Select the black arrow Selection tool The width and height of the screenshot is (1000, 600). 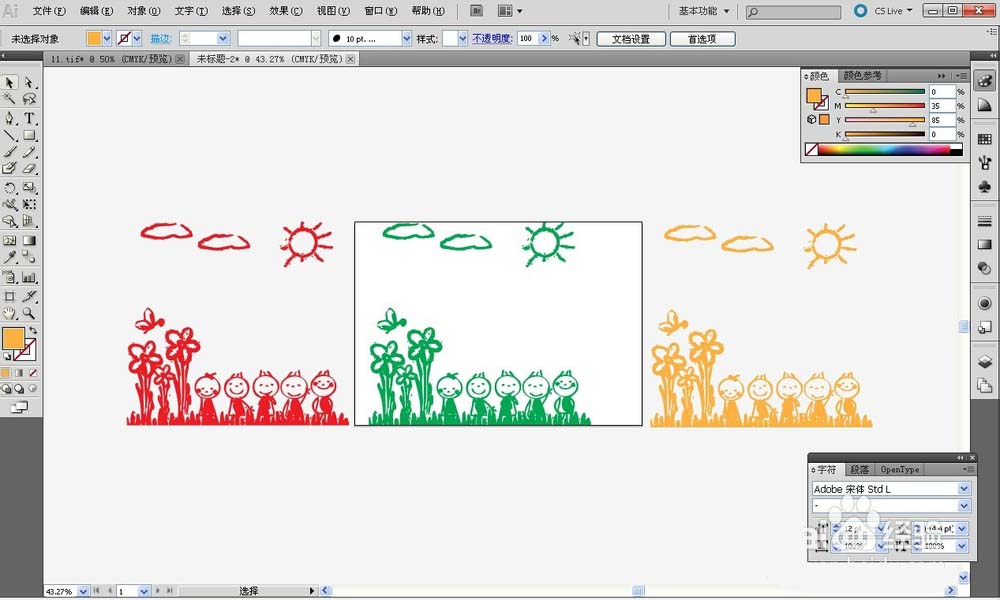click(x=10, y=83)
